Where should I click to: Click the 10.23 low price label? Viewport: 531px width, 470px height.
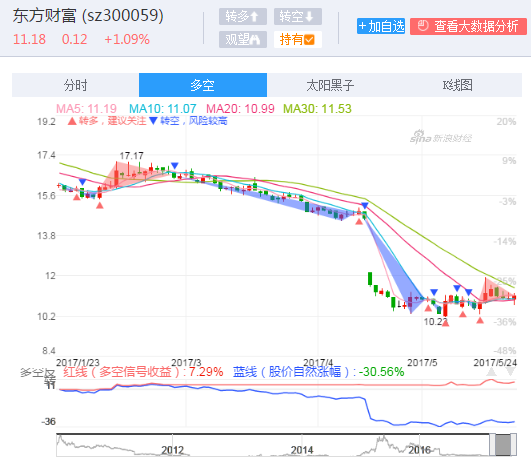pos(436,321)
